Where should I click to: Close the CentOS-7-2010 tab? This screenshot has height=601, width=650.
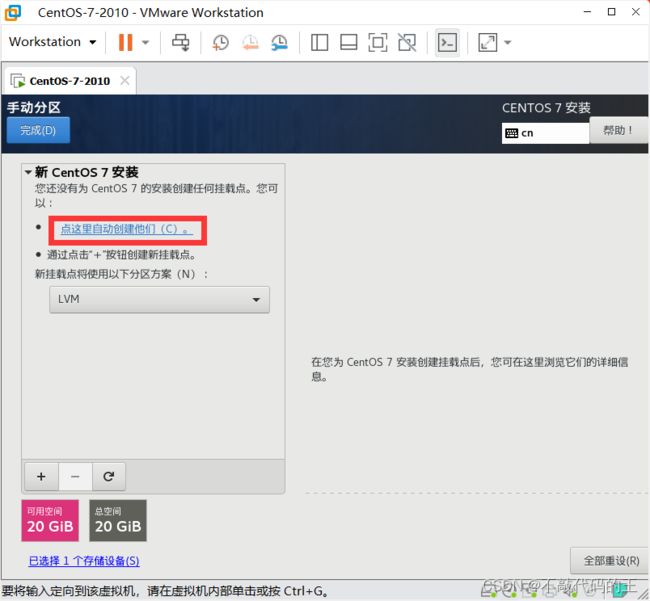pos(125,80)
